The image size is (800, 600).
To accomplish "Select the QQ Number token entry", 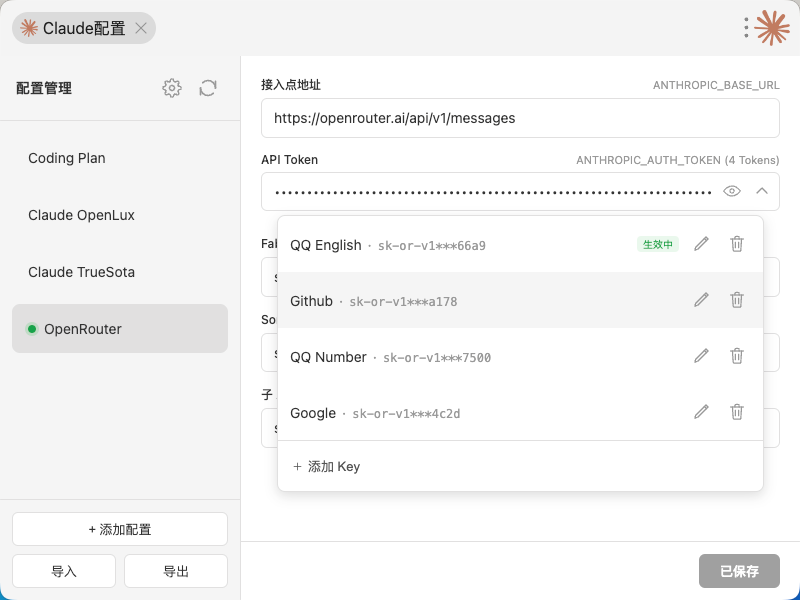I will coord(520,356).
